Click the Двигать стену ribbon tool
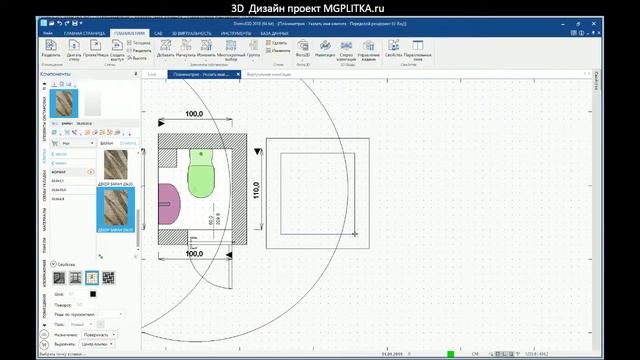 (x=74, y=49)
